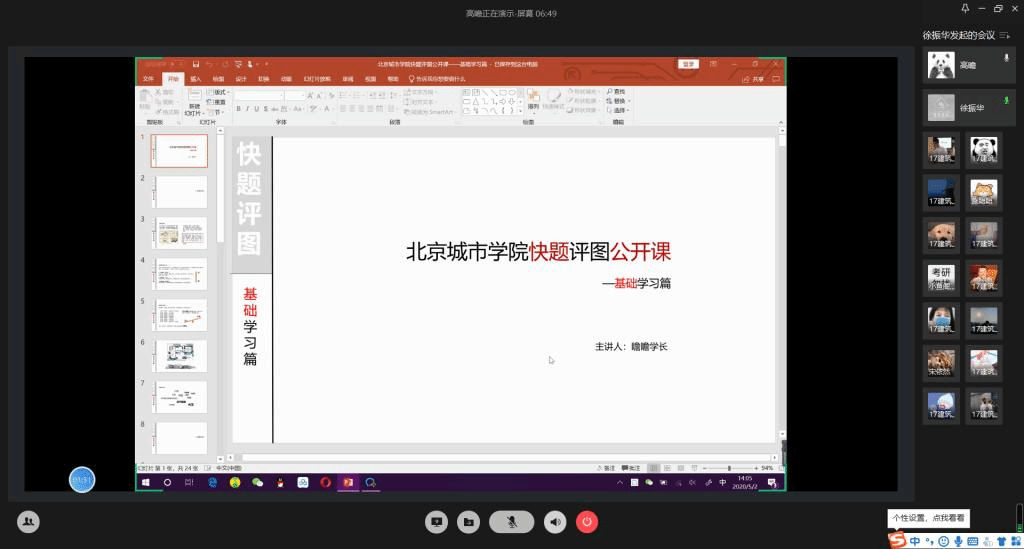Switch to the 幻灯片放映 ribbon tab
Viewport: 1024px width, 549px height.
[317, 79]
